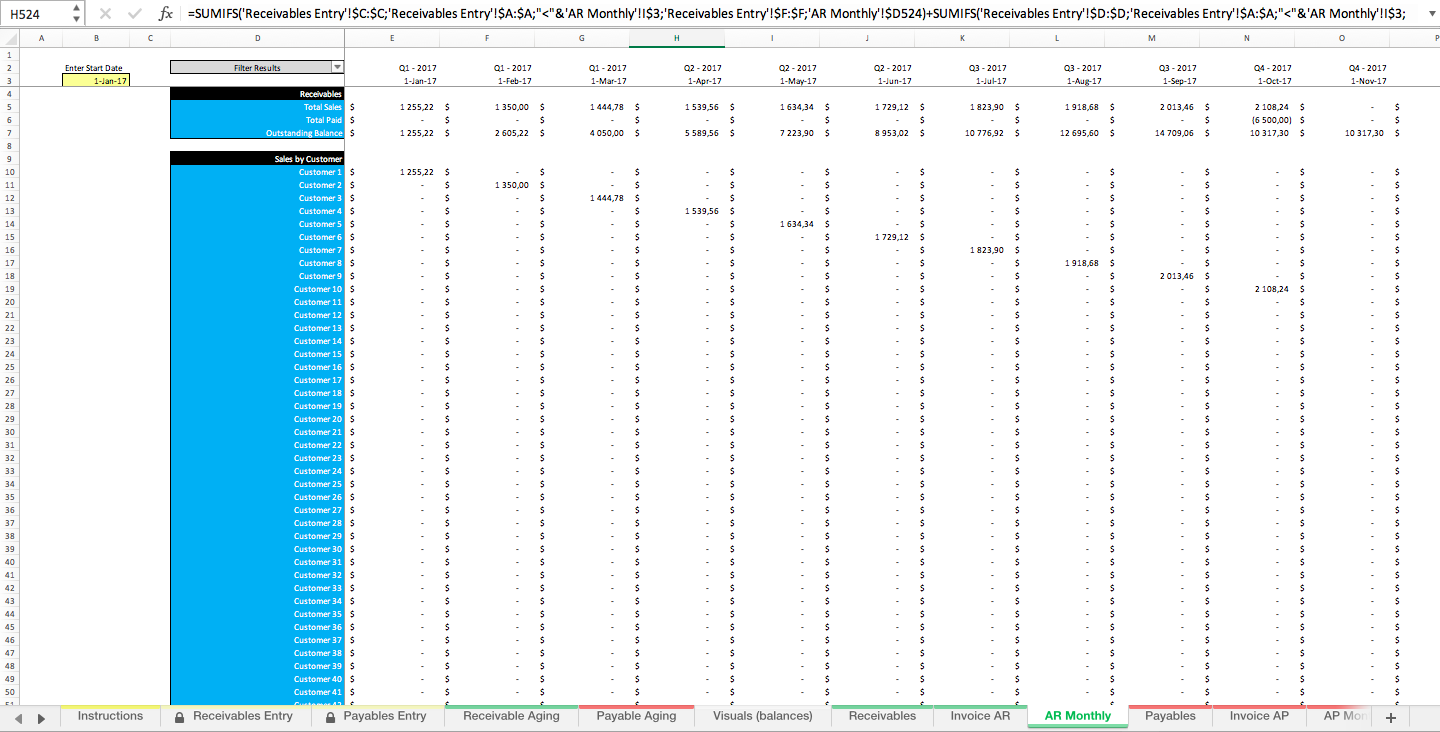Switch to the Invoice AP sheet tab
Image resolution: width=1440 pixels, height=732 pixels.
click(x=1259, y=716)
